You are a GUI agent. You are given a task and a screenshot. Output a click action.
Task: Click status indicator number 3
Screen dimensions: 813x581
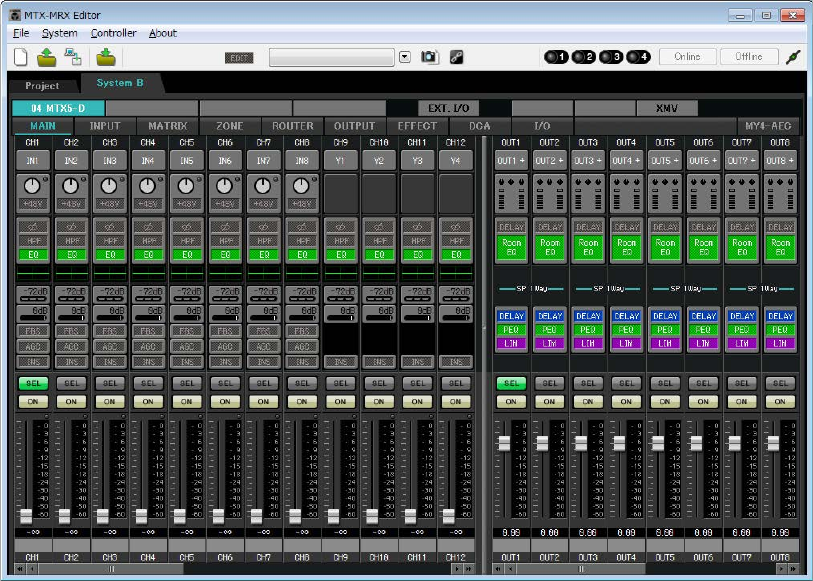coord(611,57)
